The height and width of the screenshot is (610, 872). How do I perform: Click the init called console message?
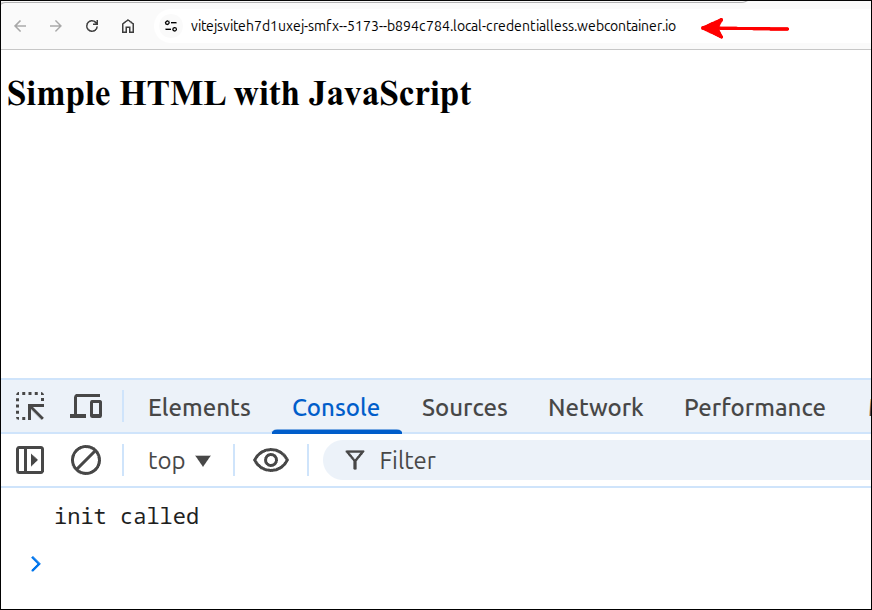[126, 516]
